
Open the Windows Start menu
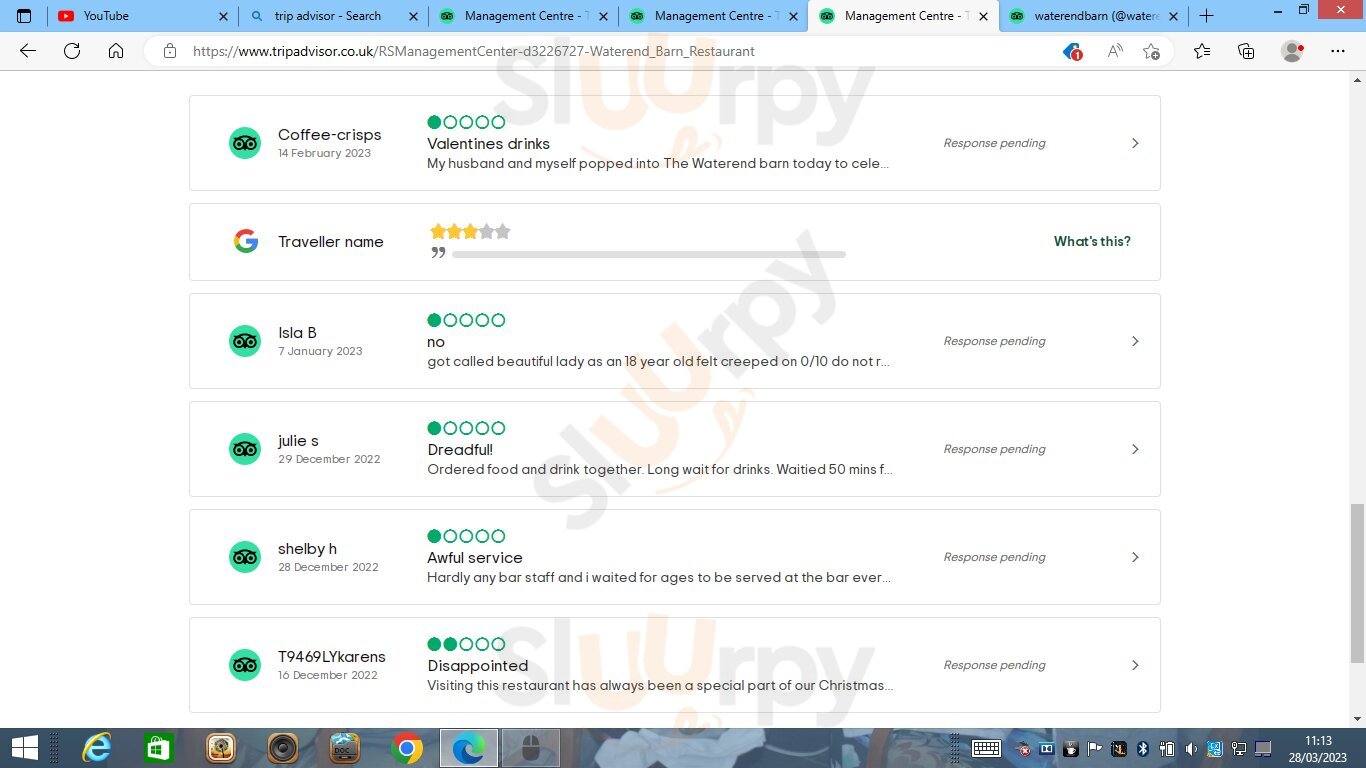point(24,748)
